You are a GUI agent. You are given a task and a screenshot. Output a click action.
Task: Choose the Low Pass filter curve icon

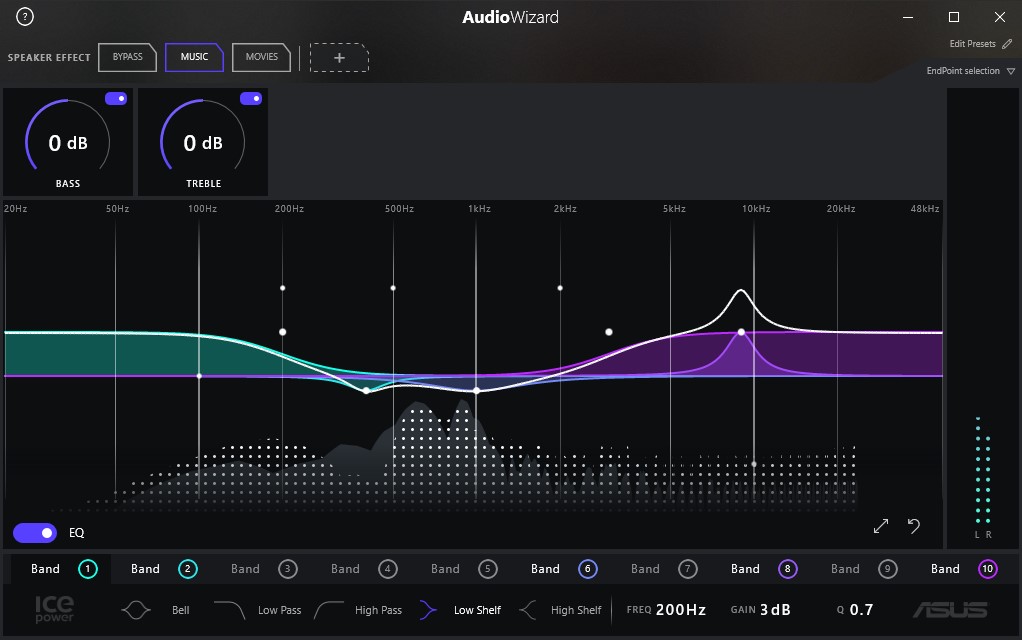[x=230, y=610]
